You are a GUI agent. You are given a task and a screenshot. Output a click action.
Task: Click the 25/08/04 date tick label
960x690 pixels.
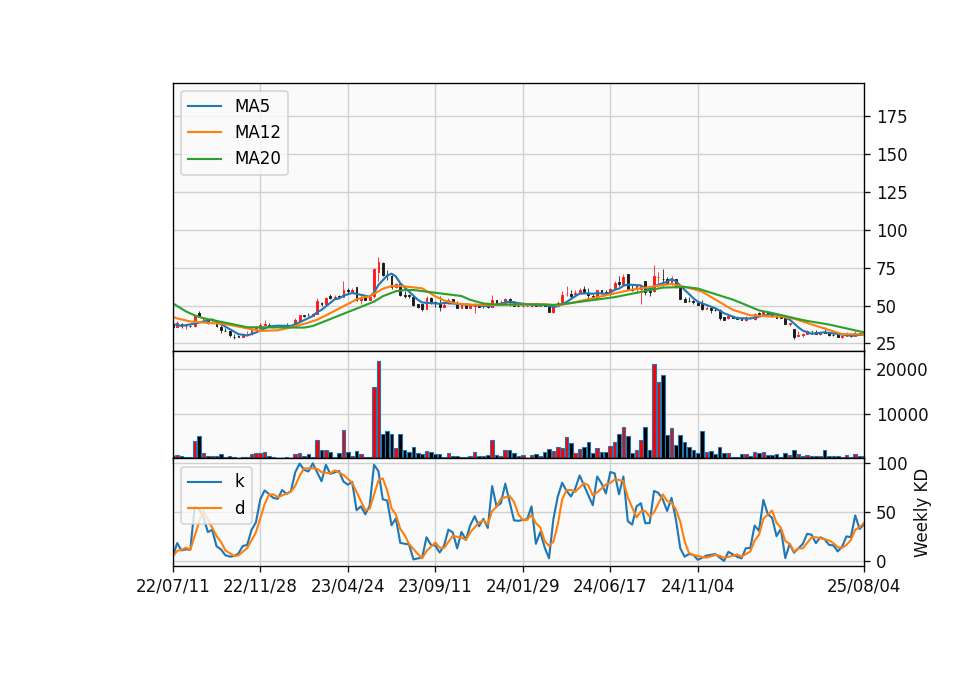point(863,586)
